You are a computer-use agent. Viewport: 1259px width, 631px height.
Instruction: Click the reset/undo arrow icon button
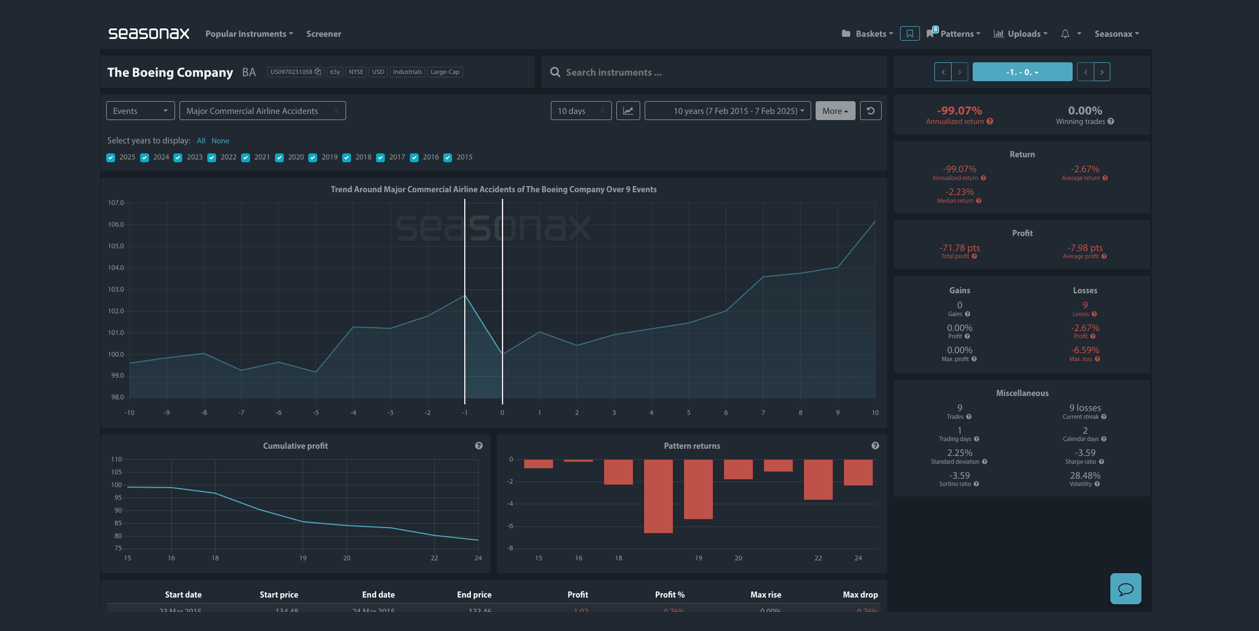pyautogui.click(x=870, y=111)
